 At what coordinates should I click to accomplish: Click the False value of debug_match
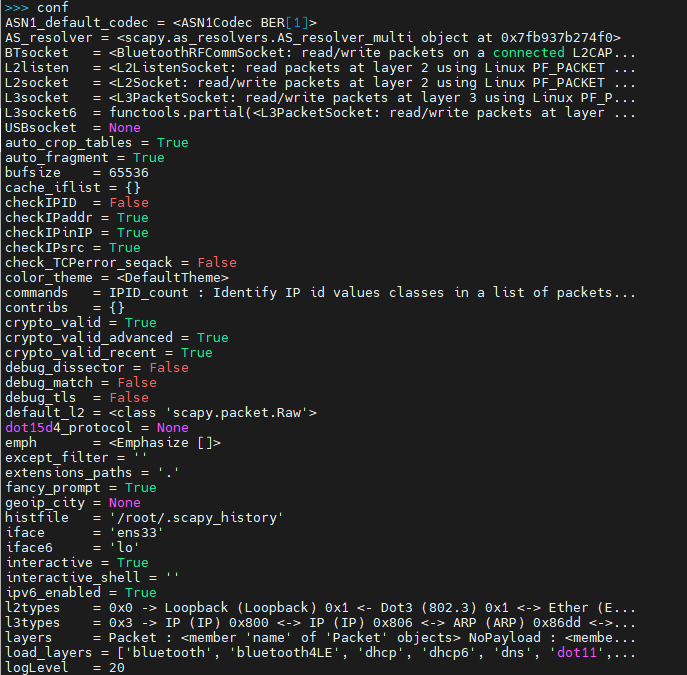tap(137, 383)
